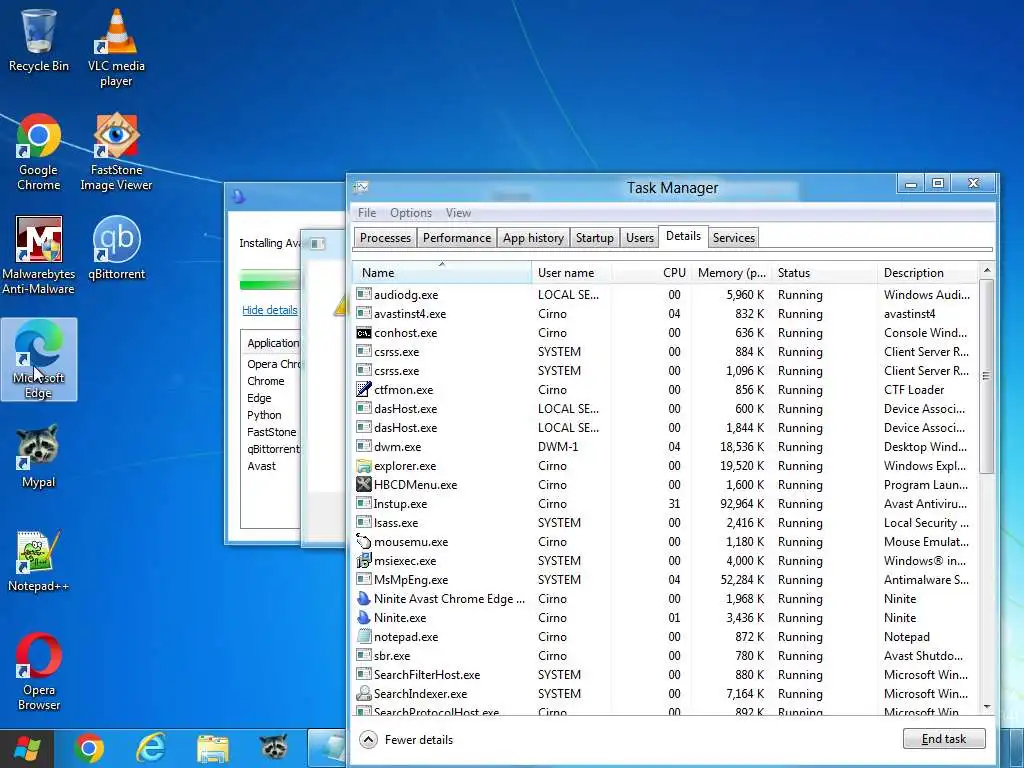Open File Explorer from the taskbar
The width and height of the screenshot is (1024, 768).
point(212,748)
